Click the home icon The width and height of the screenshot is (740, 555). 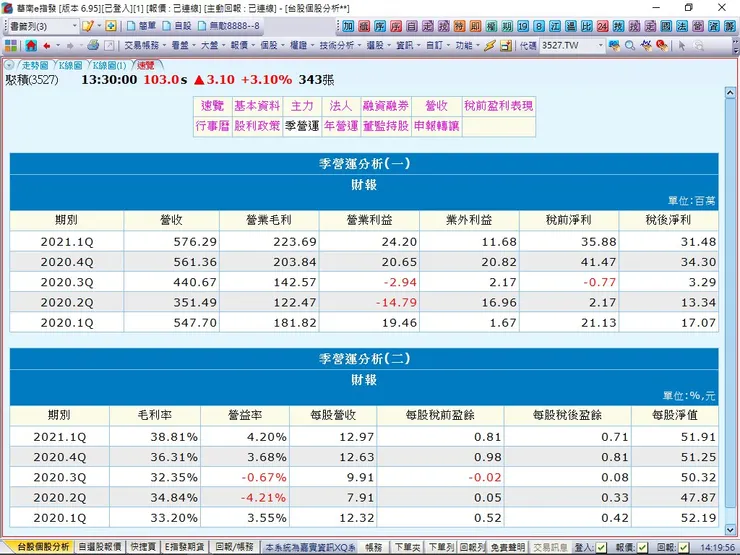click(31, 45)
